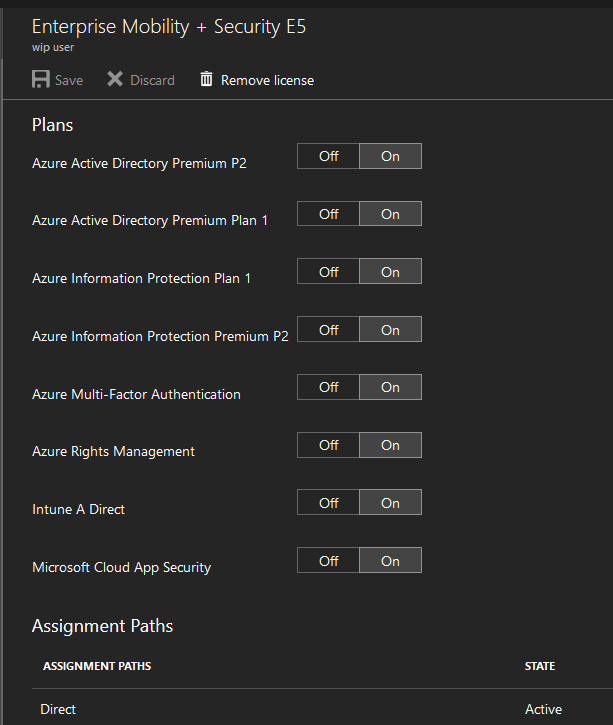613x725 pixels.
Task: Turn off Intune A Direct
Action: tap(328, 503)
